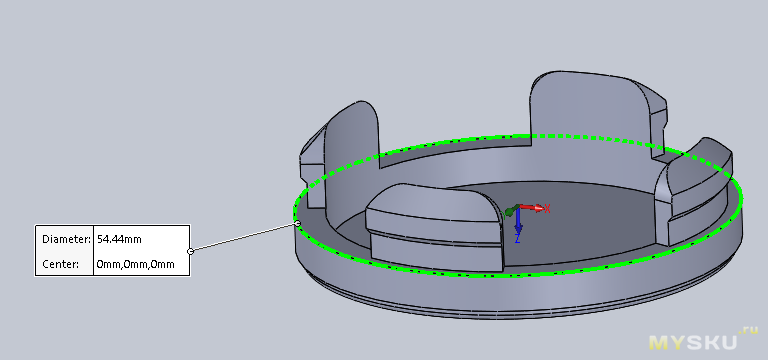Click the red X axis arrow

[x=531, y=208]
